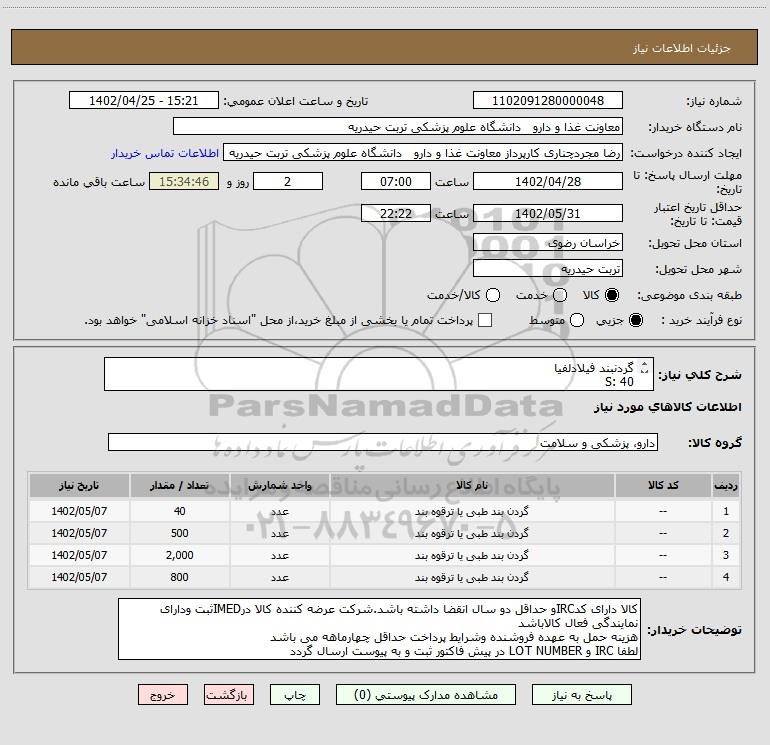Click the deadline hour field 07:00
Image resolution: width=770 pixels, height=745 pixels.
click(x=396, y=182)
